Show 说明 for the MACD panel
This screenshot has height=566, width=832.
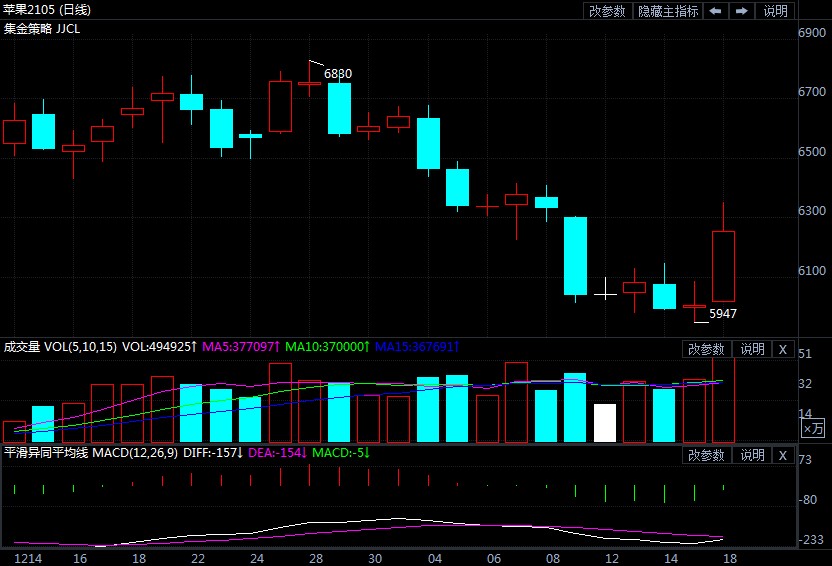click(752, 455)
